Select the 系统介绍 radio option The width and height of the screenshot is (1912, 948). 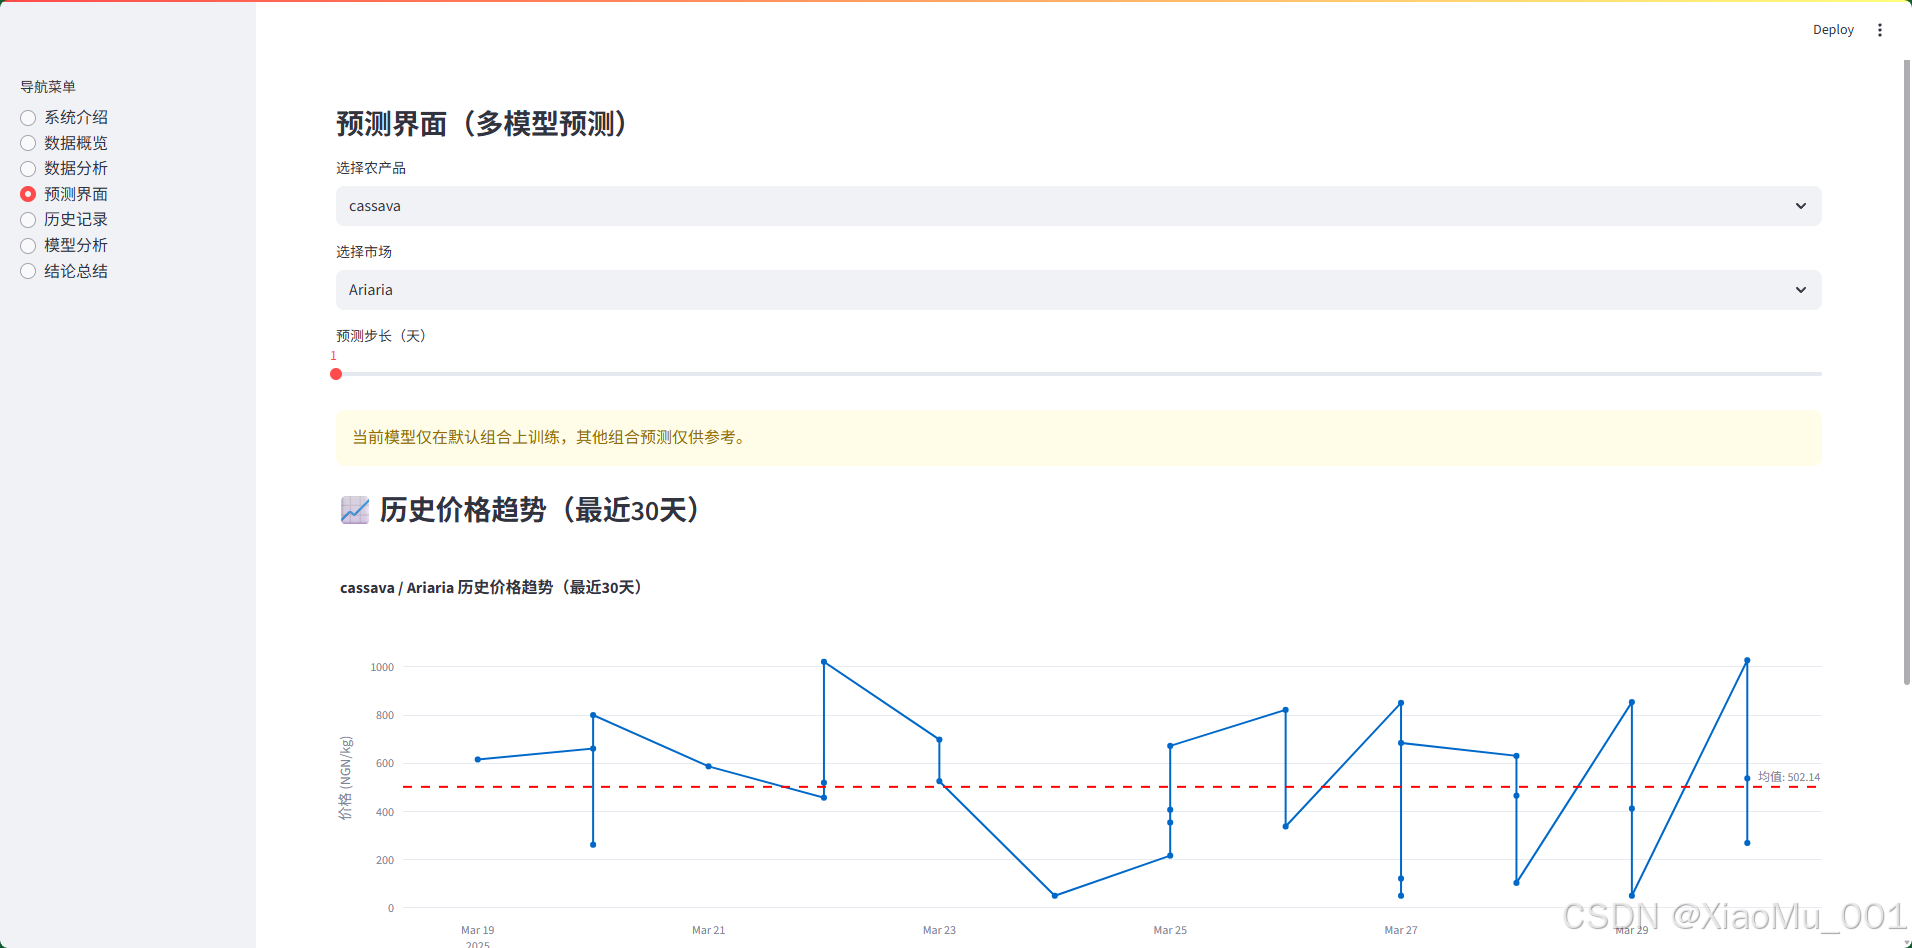click(x=64, y=118)
